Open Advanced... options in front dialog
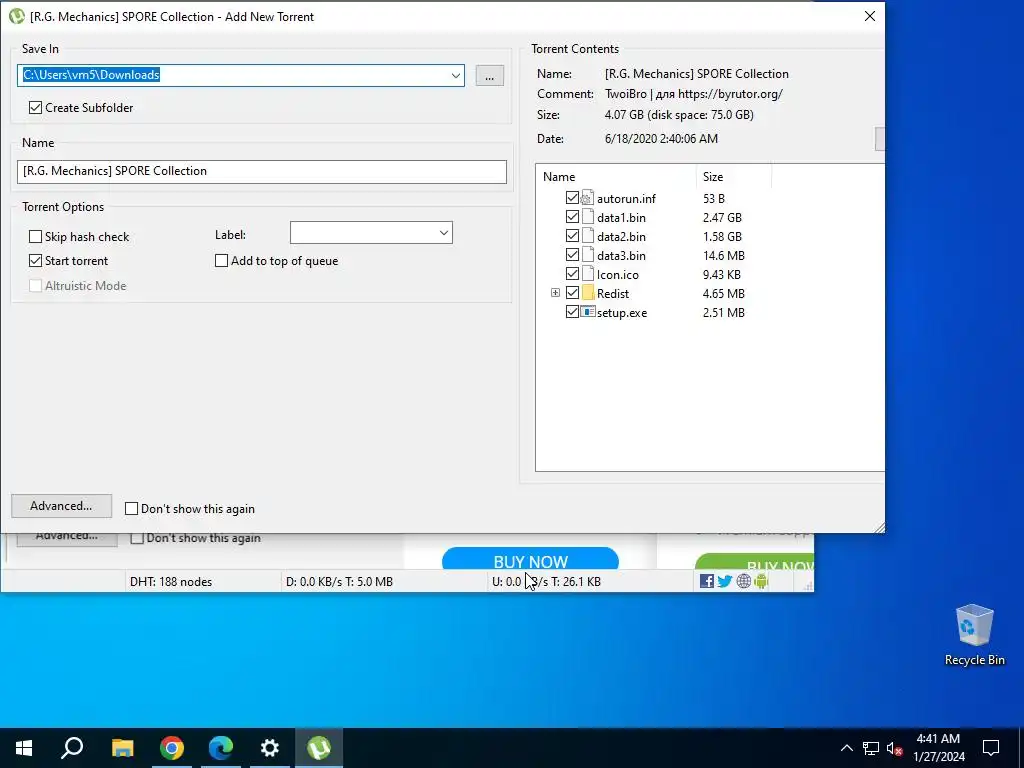Viewport: 1024px width, 768px height. 61,506
